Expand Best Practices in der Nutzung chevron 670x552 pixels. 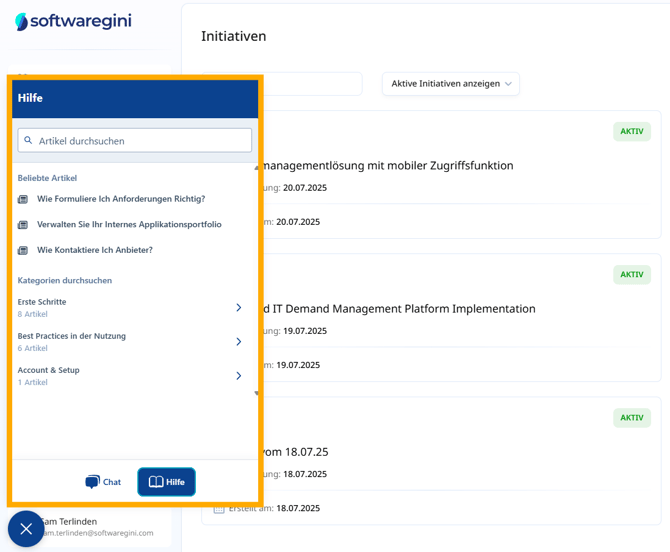click(x=238, y=342)
